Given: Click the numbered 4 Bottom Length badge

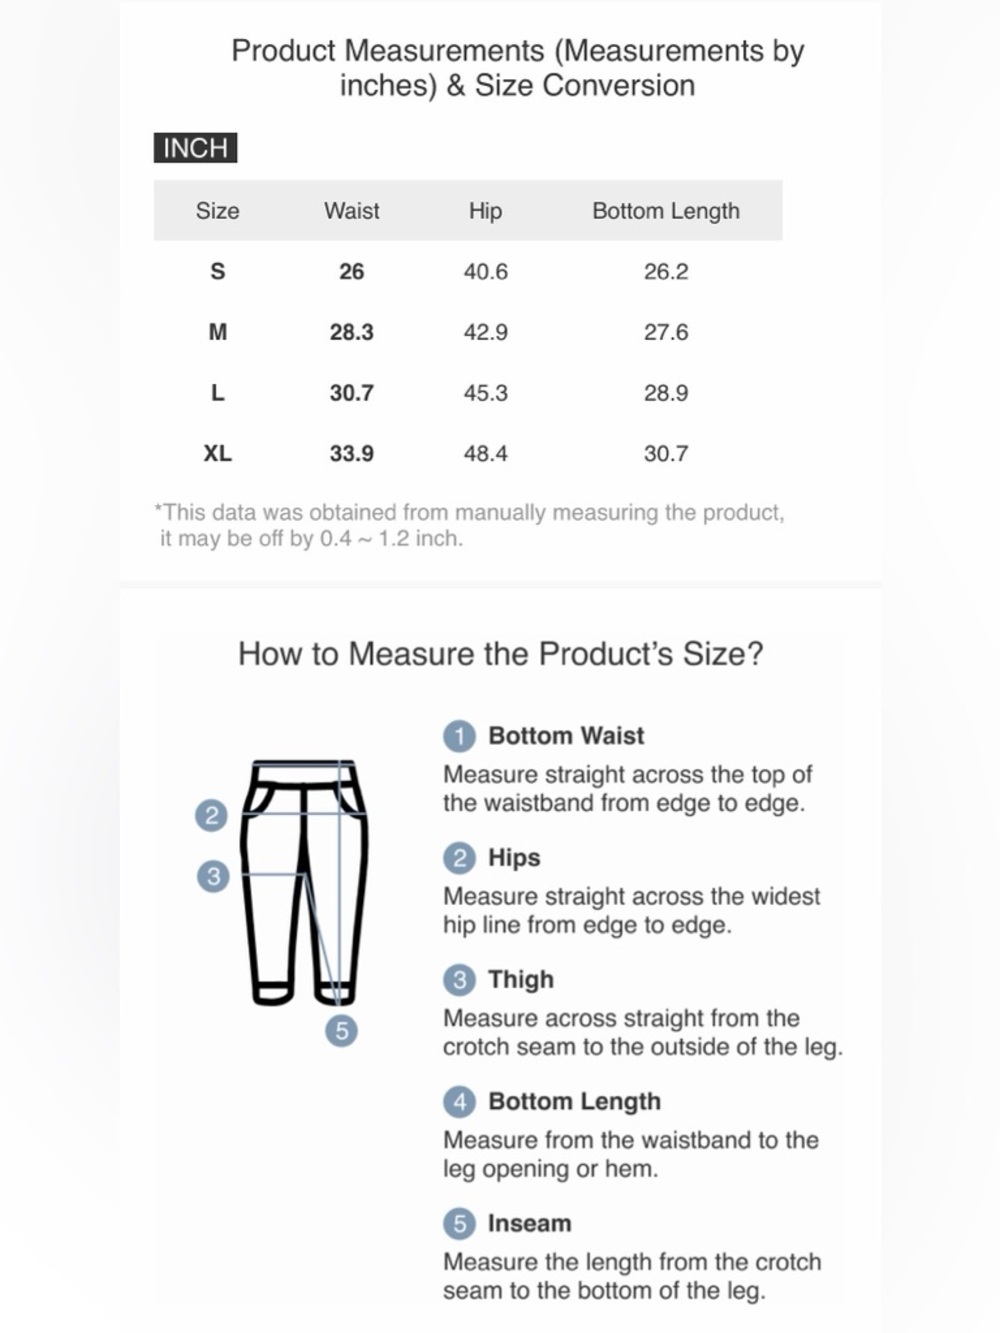Looking at the screenshot, I should coord(459,1102).
